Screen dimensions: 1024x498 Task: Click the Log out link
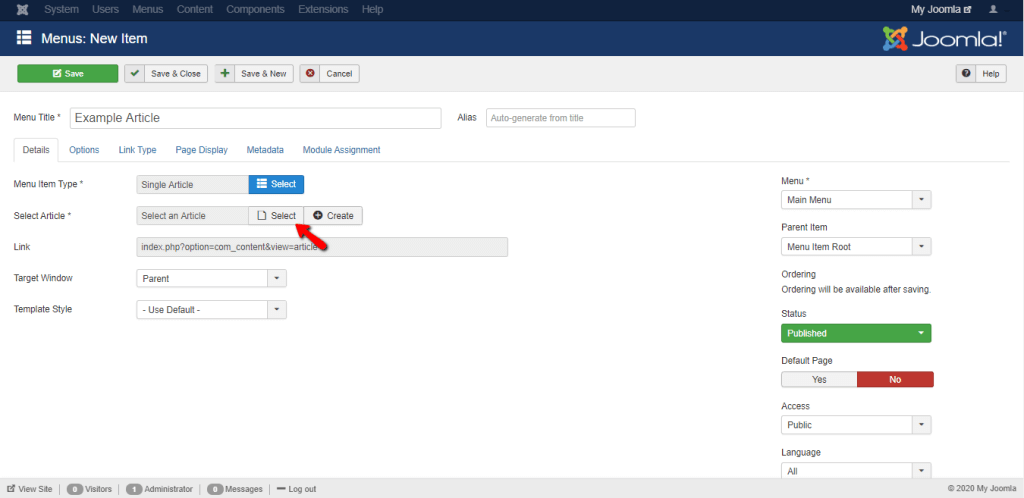point(296,489)
